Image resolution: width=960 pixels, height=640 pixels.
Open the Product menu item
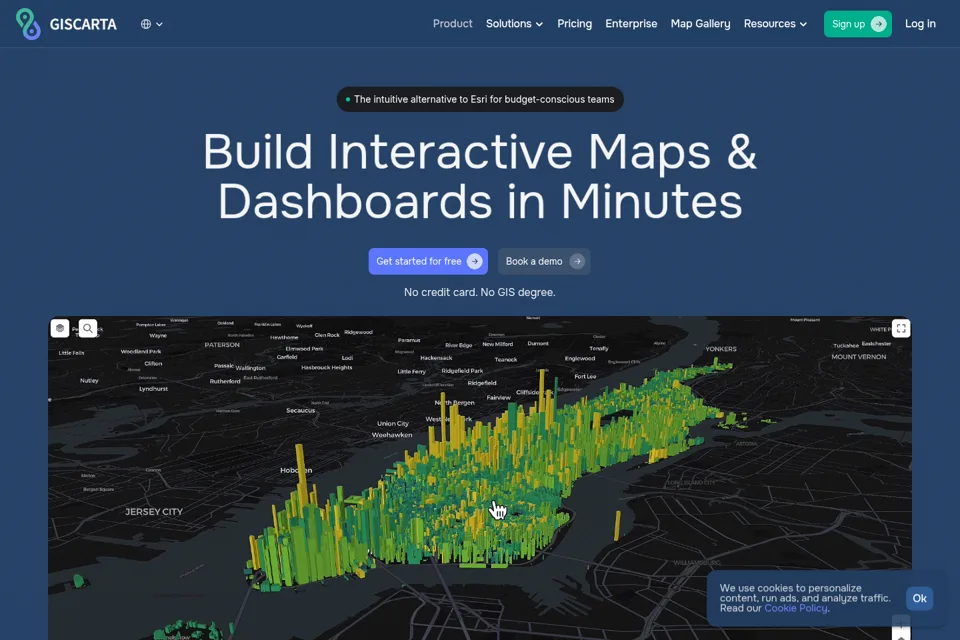point(452,24)
